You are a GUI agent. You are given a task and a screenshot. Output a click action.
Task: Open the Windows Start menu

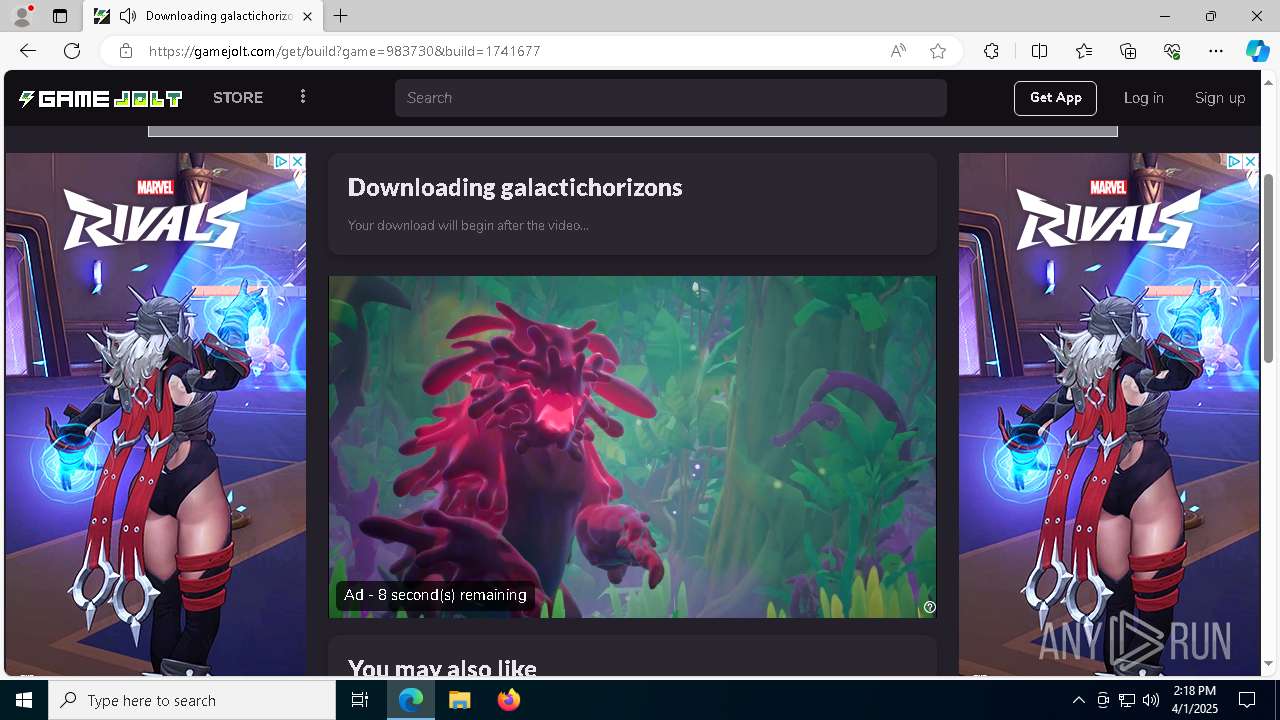24,700
